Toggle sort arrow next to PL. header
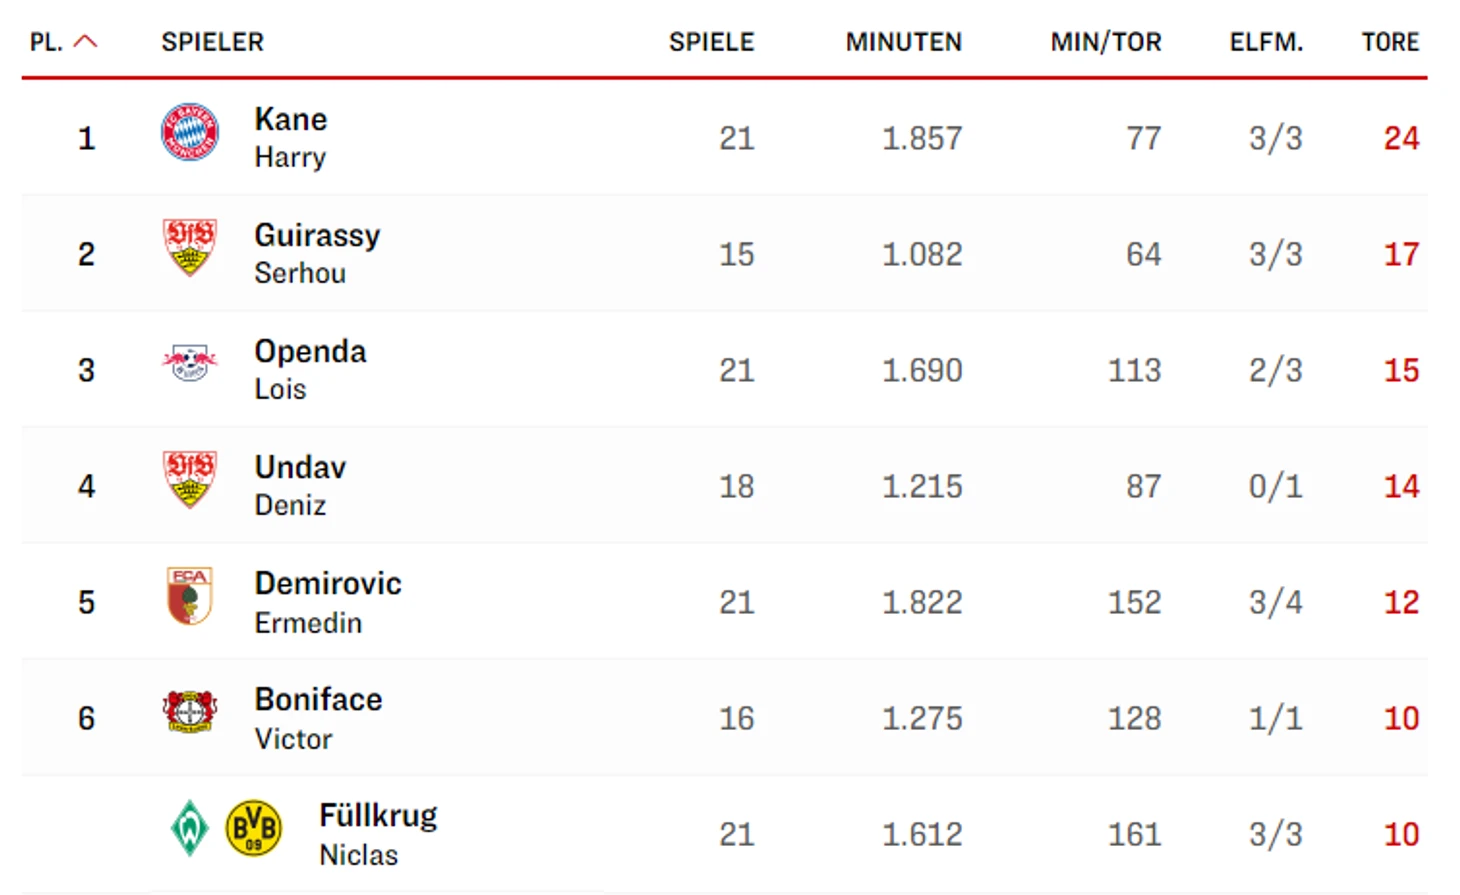 tap(86, 41)
